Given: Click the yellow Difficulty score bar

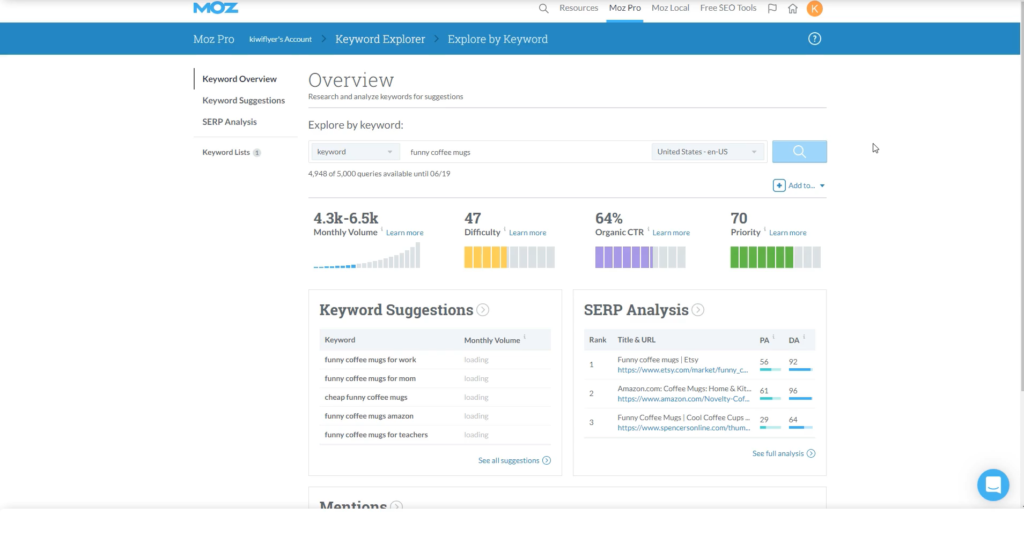Looking at the screenshot, I should 509,257.
